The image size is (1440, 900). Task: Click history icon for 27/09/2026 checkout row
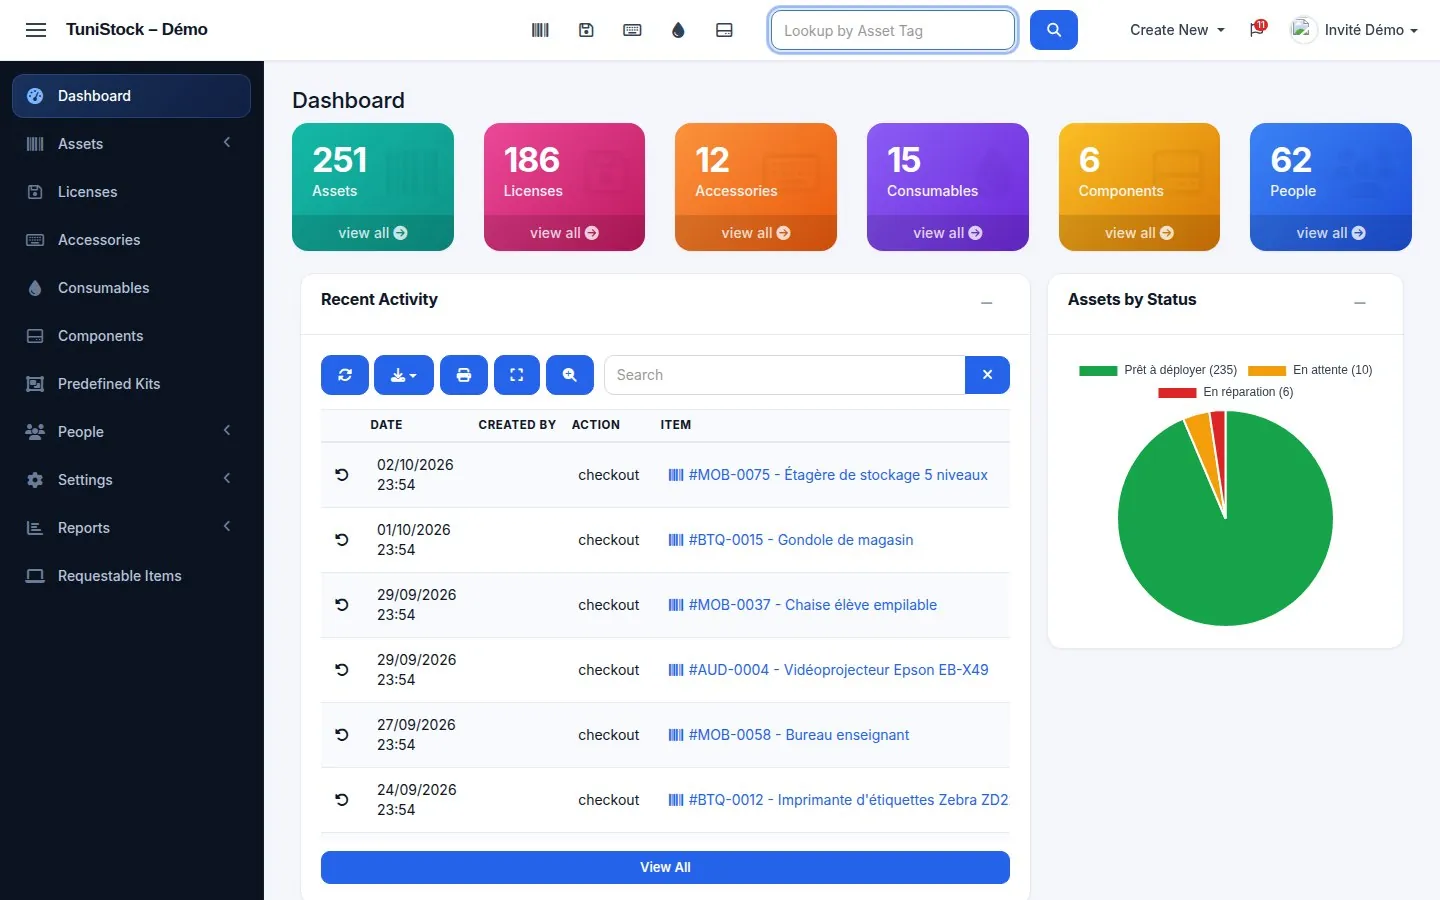tap(342, 735)
